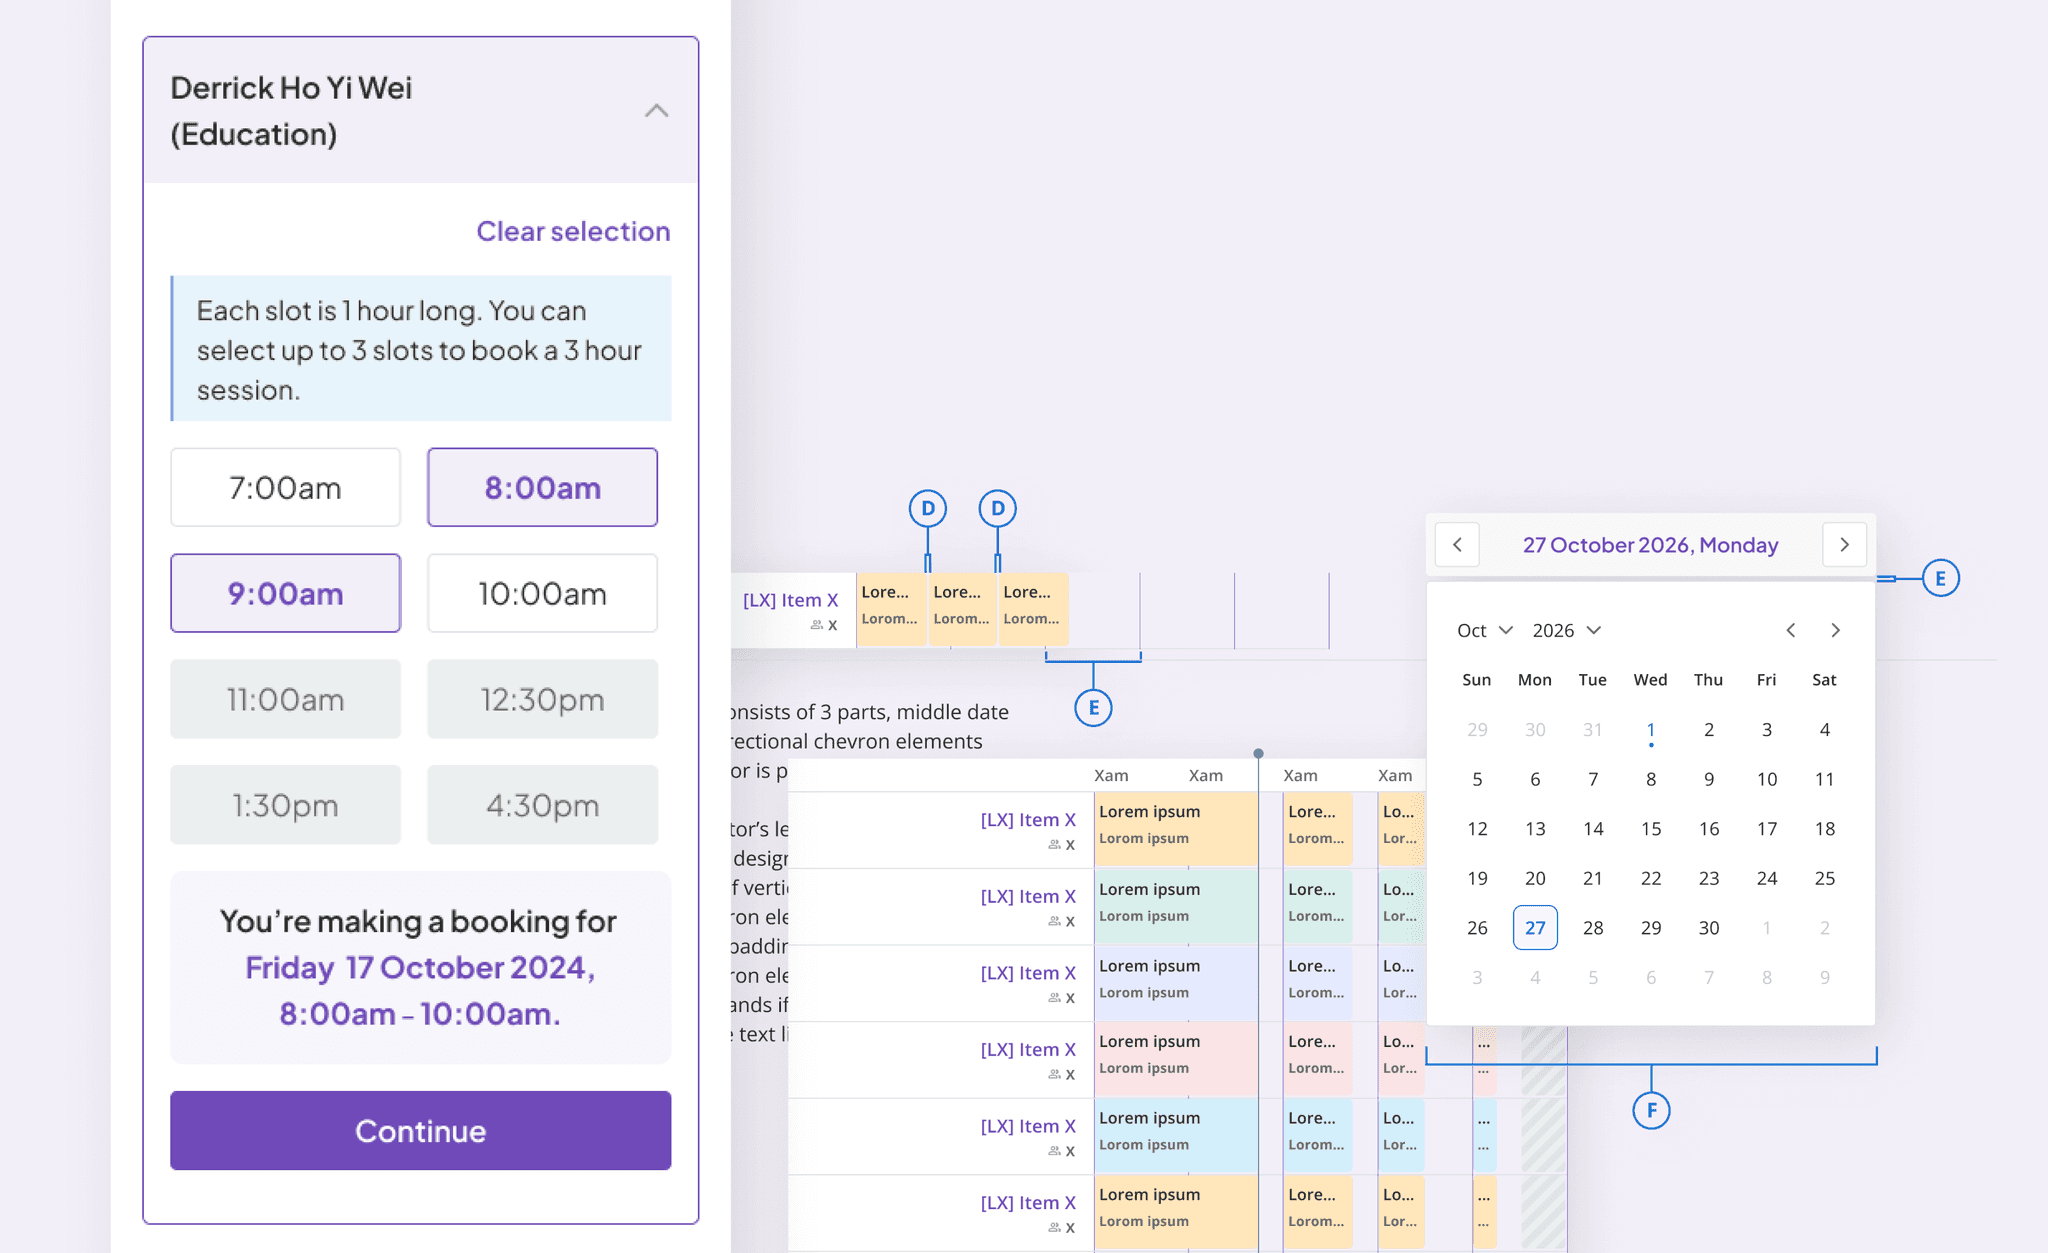Viewport: 2048px width, 1253px height.
Task: Navigate calendar to next month
Action: click(x=1835, y=630)
